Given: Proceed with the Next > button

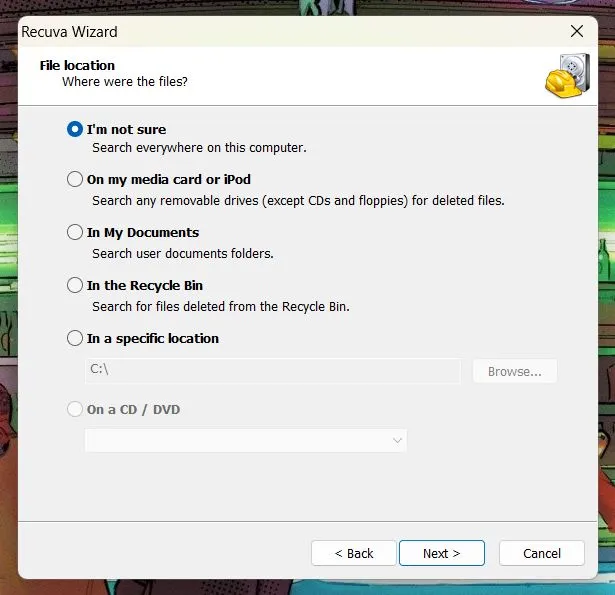Looking at the screenshot, I should [442, 553].
